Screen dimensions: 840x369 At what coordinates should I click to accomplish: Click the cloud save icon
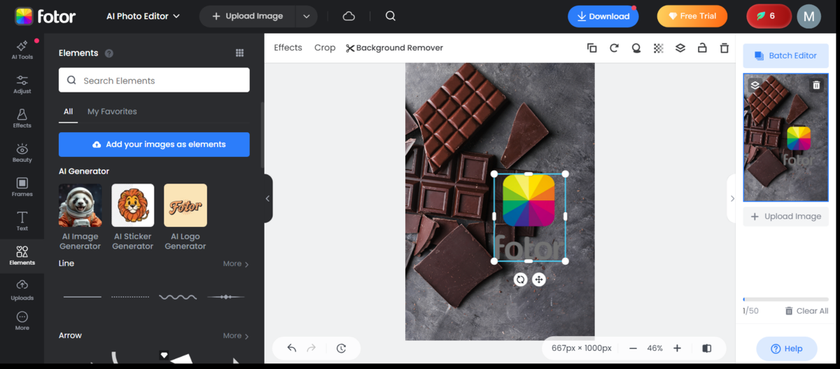coord(349,16)
